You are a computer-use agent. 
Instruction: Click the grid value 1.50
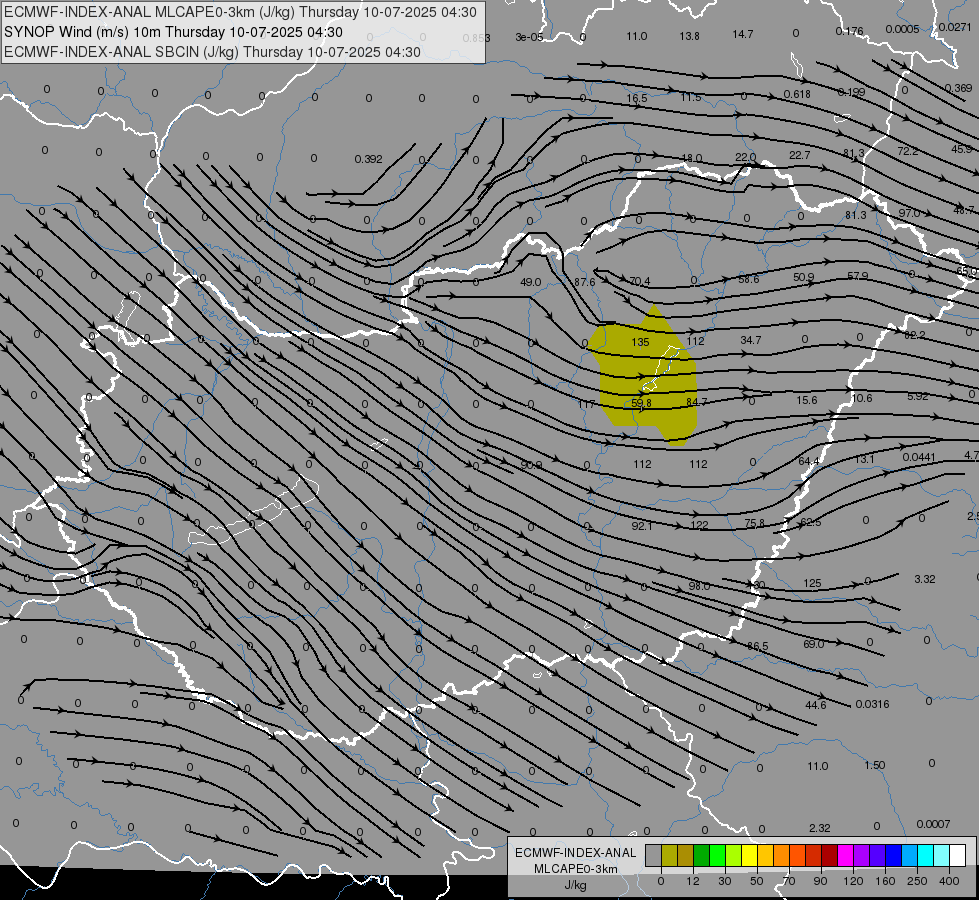click(875, 765)
